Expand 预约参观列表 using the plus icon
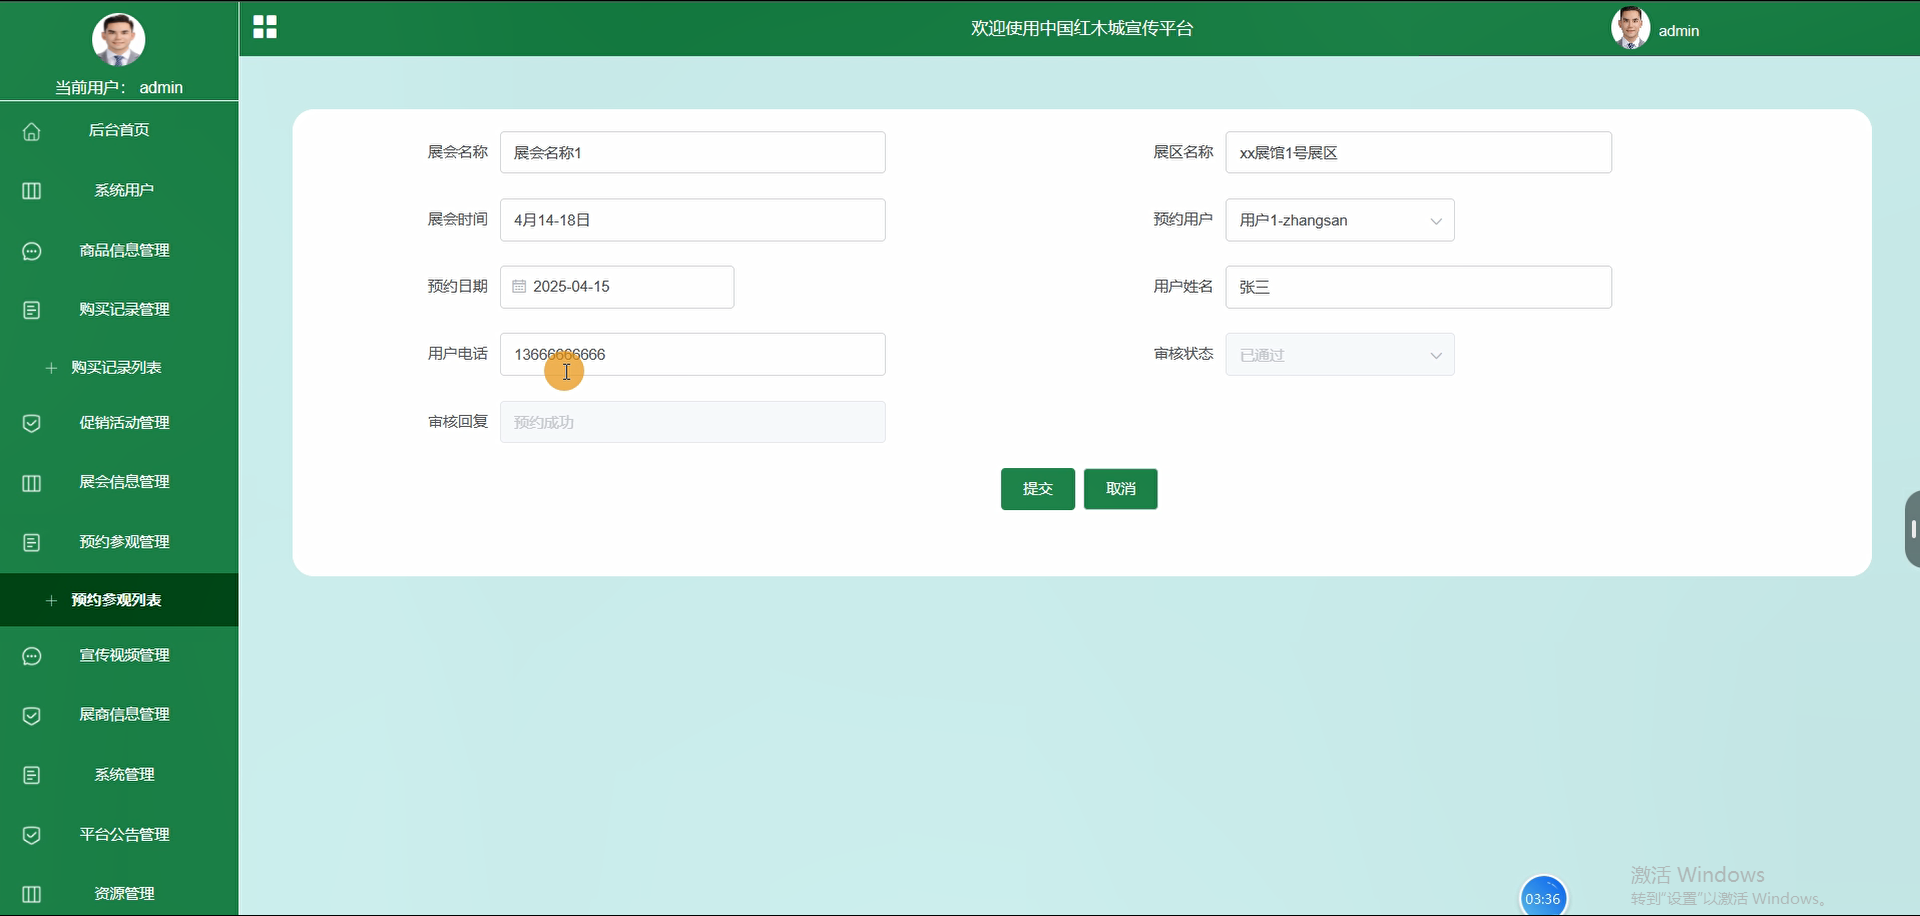Screen dimensions: 1920x916 click(52, 601)
